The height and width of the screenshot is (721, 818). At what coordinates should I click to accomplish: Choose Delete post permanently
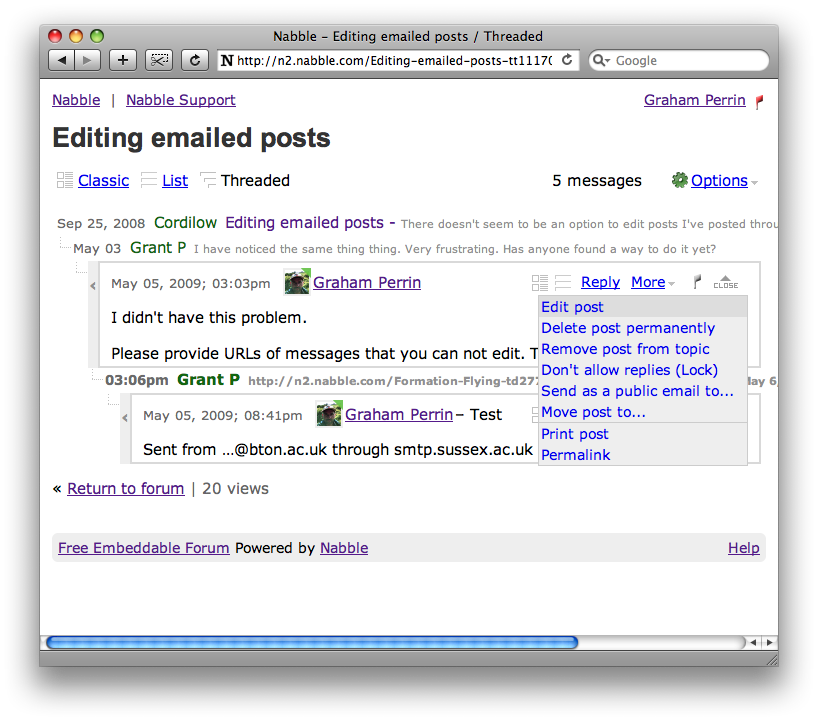pos(628,328)
